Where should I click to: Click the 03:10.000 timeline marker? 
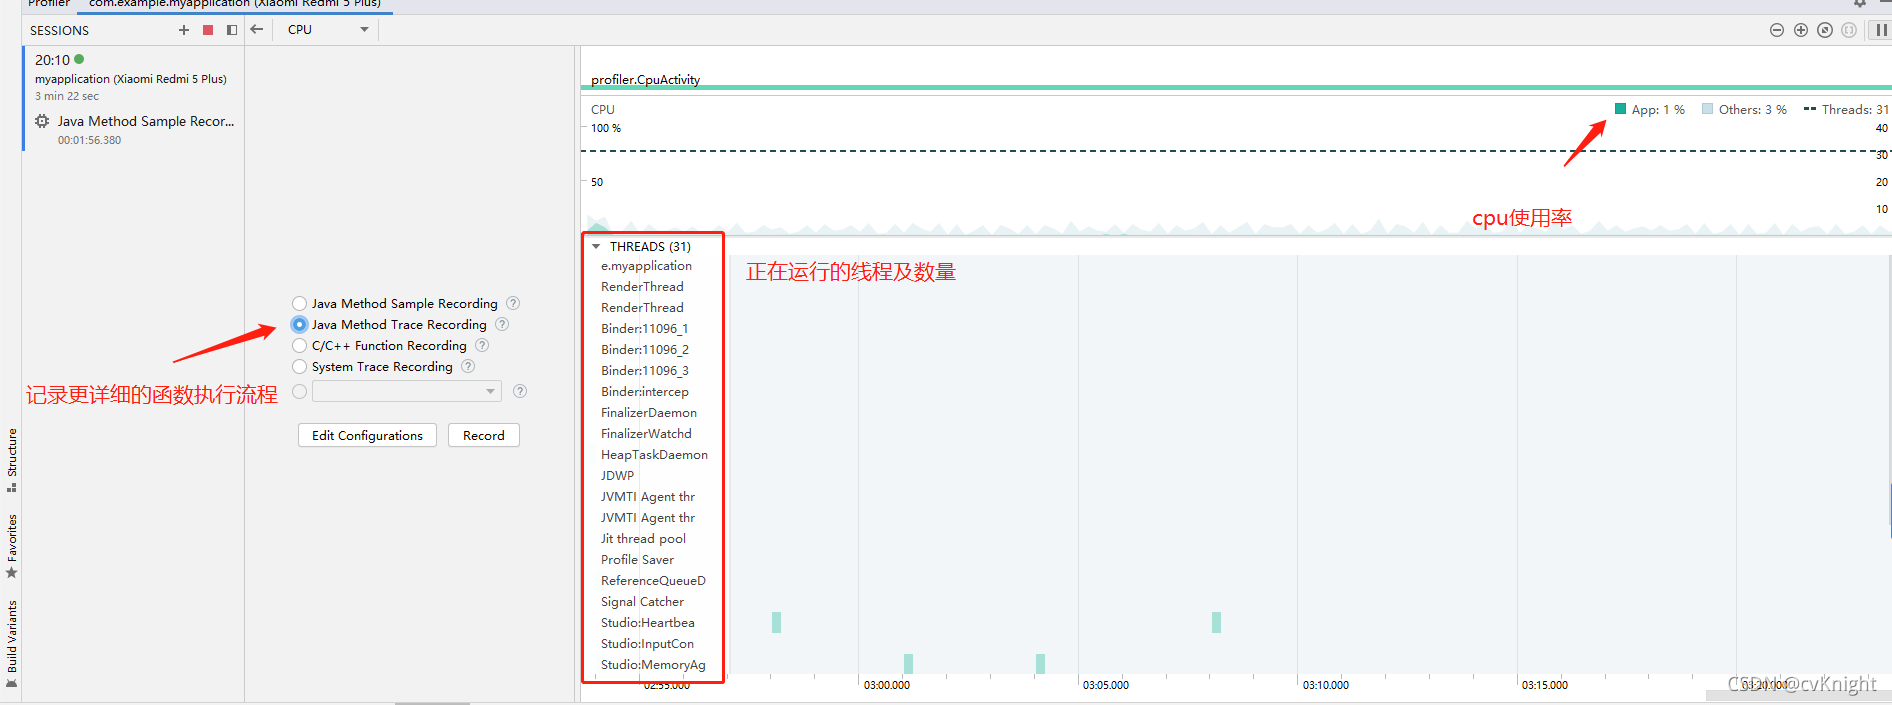click(x=1326, y=685)
